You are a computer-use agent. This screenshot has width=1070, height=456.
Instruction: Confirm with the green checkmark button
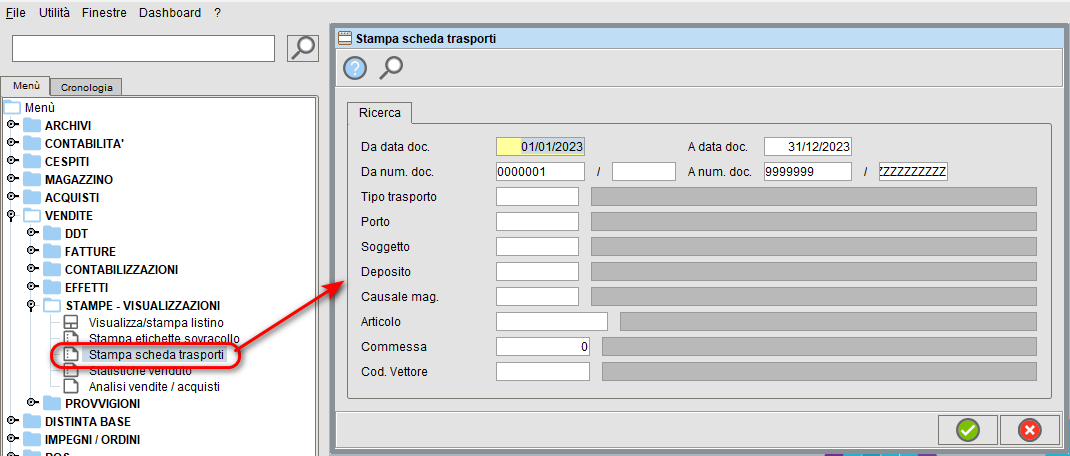tap(967, 429)
